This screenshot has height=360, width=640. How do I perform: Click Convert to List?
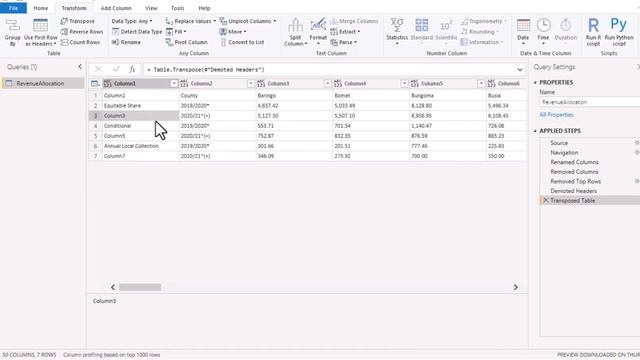tap(242, 42)
